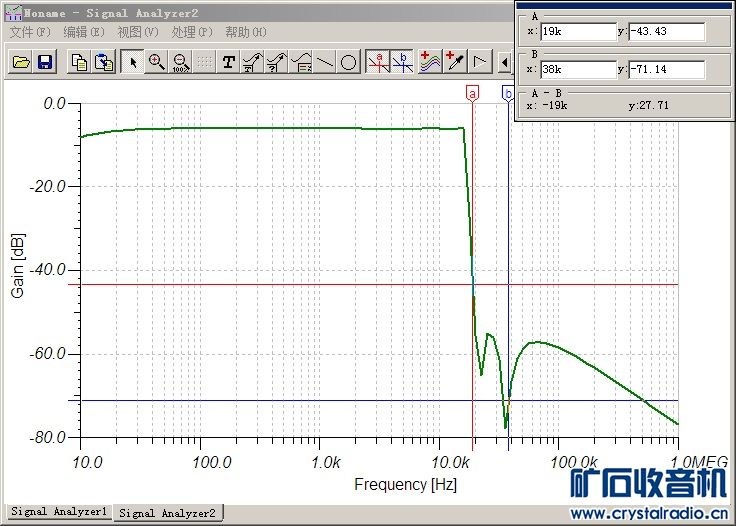Click the Frequency [Hz] axis label

coord(406,484)
